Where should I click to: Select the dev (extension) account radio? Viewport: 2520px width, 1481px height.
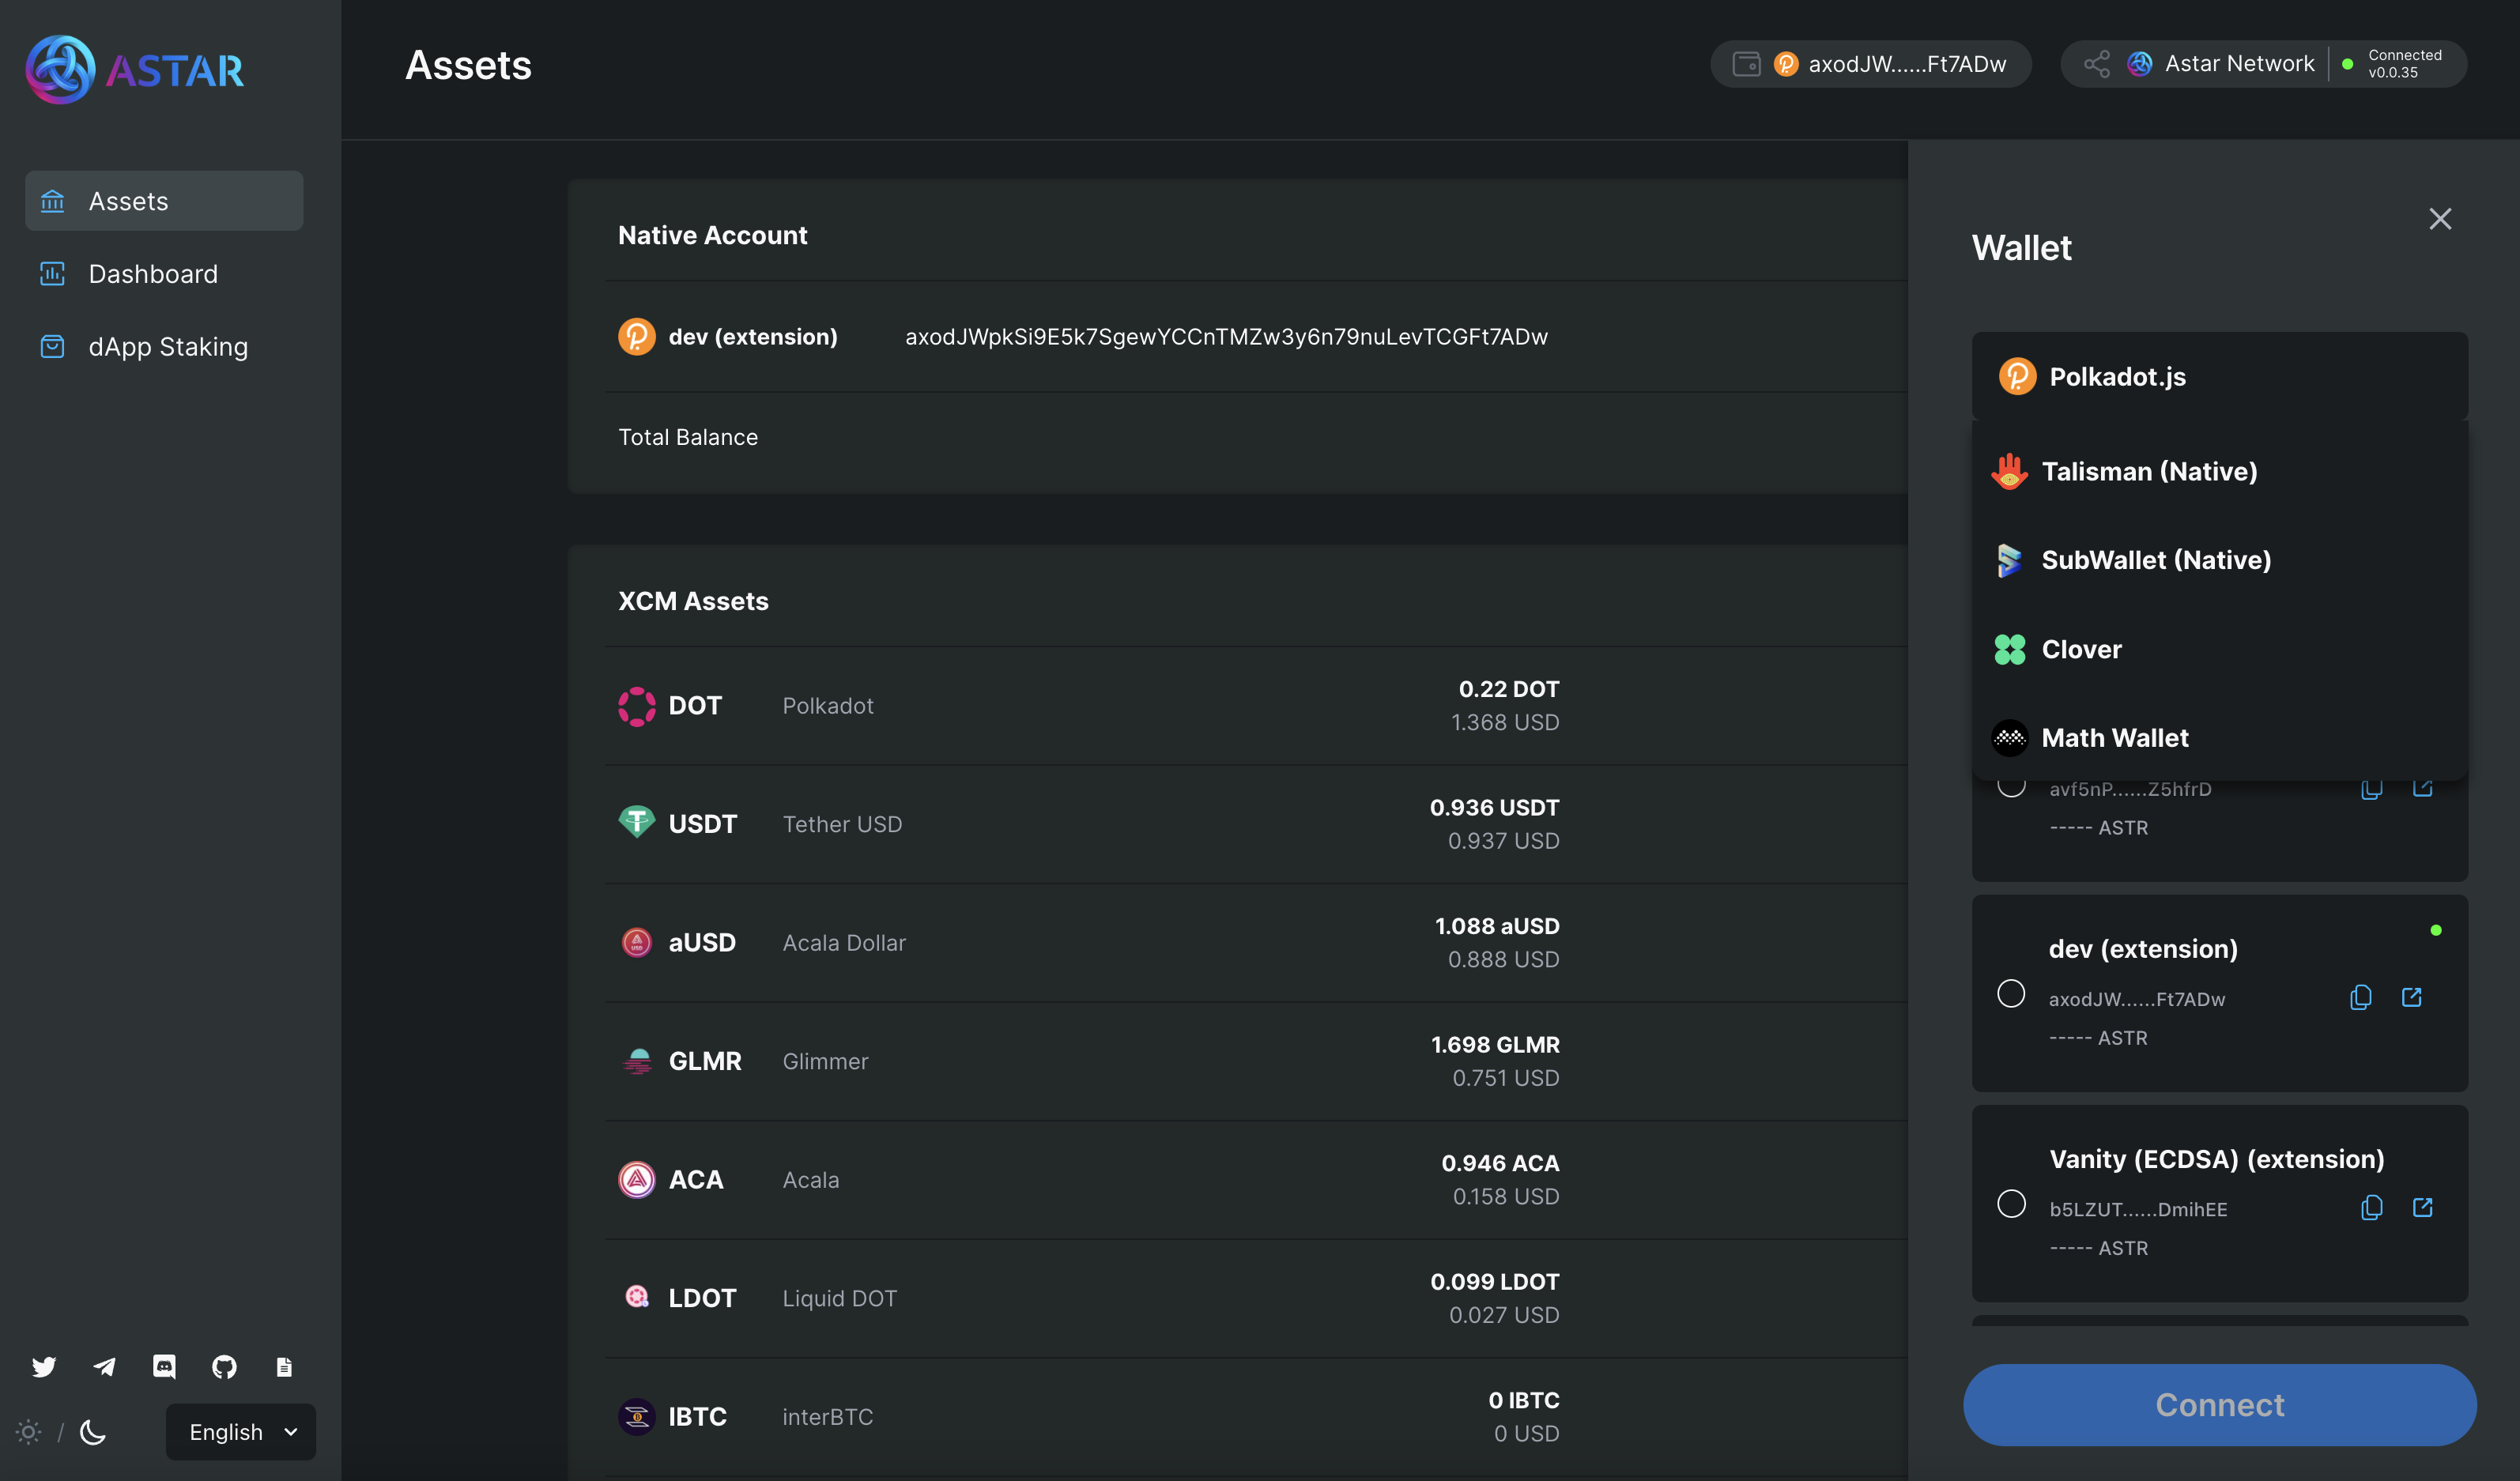2011,993
